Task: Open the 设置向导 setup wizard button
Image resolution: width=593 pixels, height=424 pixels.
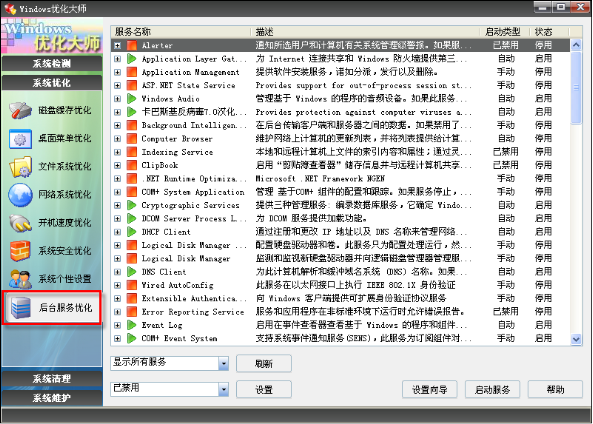Action: [x=430, y=389]
